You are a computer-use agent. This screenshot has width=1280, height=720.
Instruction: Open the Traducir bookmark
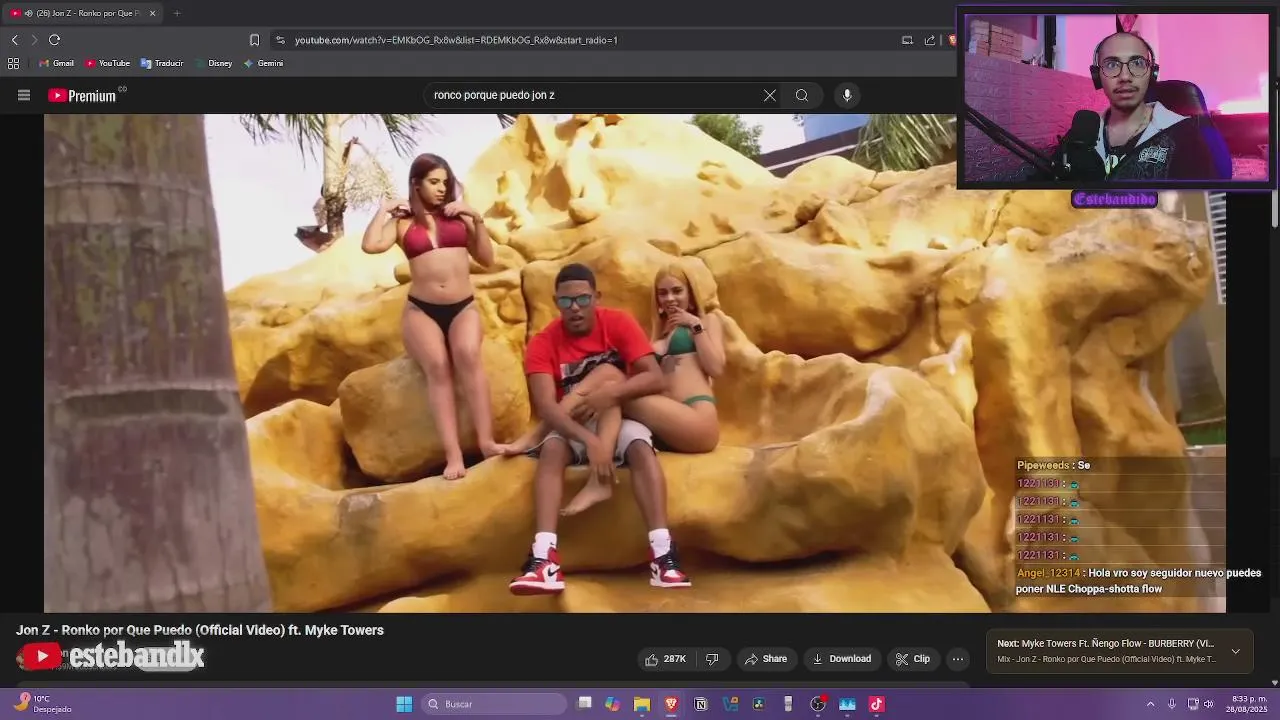pyautogui.click(x=162, y=63)
